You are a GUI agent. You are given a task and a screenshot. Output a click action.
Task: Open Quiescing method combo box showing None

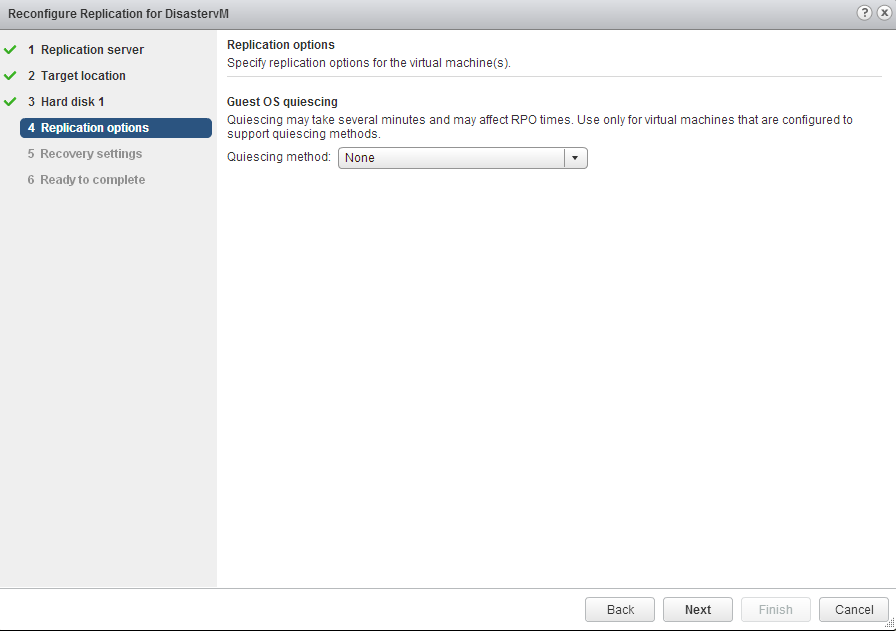point(451,158)
